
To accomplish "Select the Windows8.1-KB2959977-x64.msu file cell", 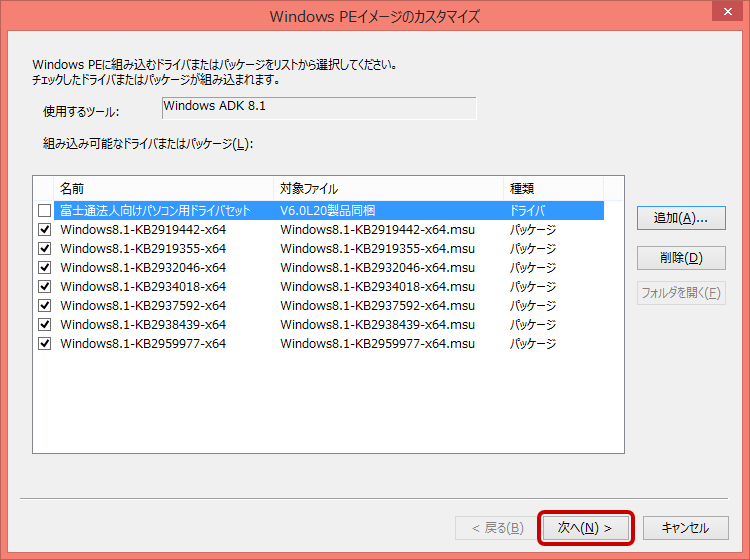I will coord(377,343).
